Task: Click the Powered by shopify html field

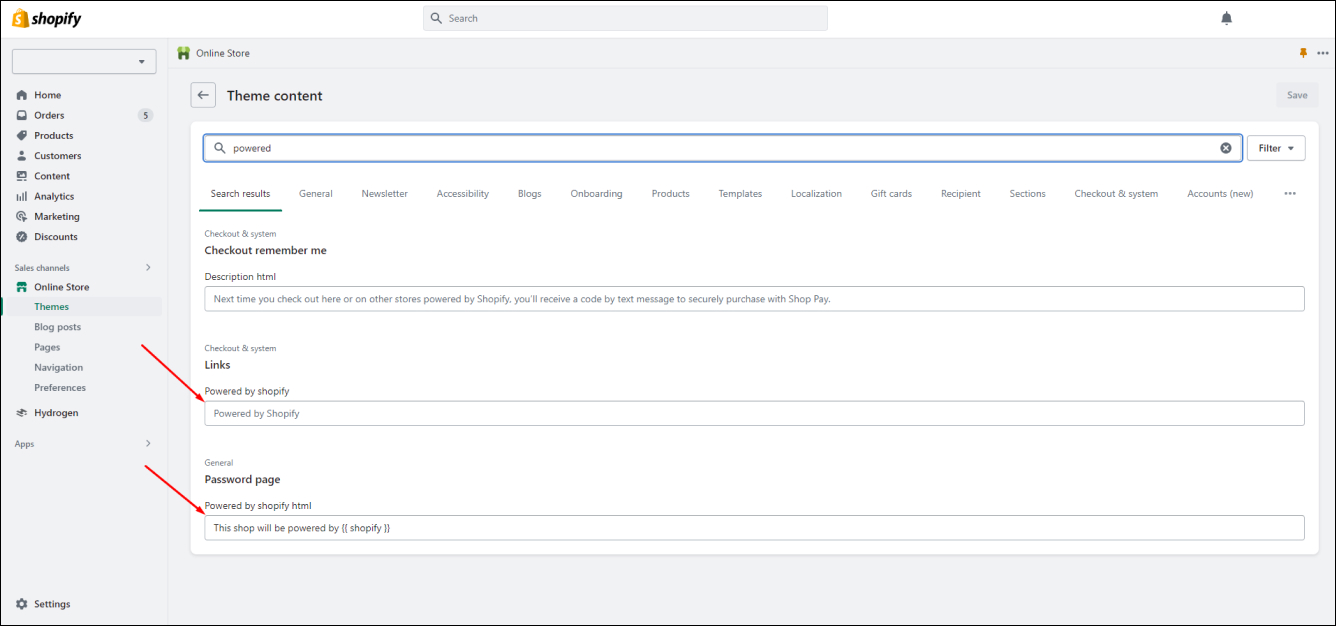Action: click(754, 527)
